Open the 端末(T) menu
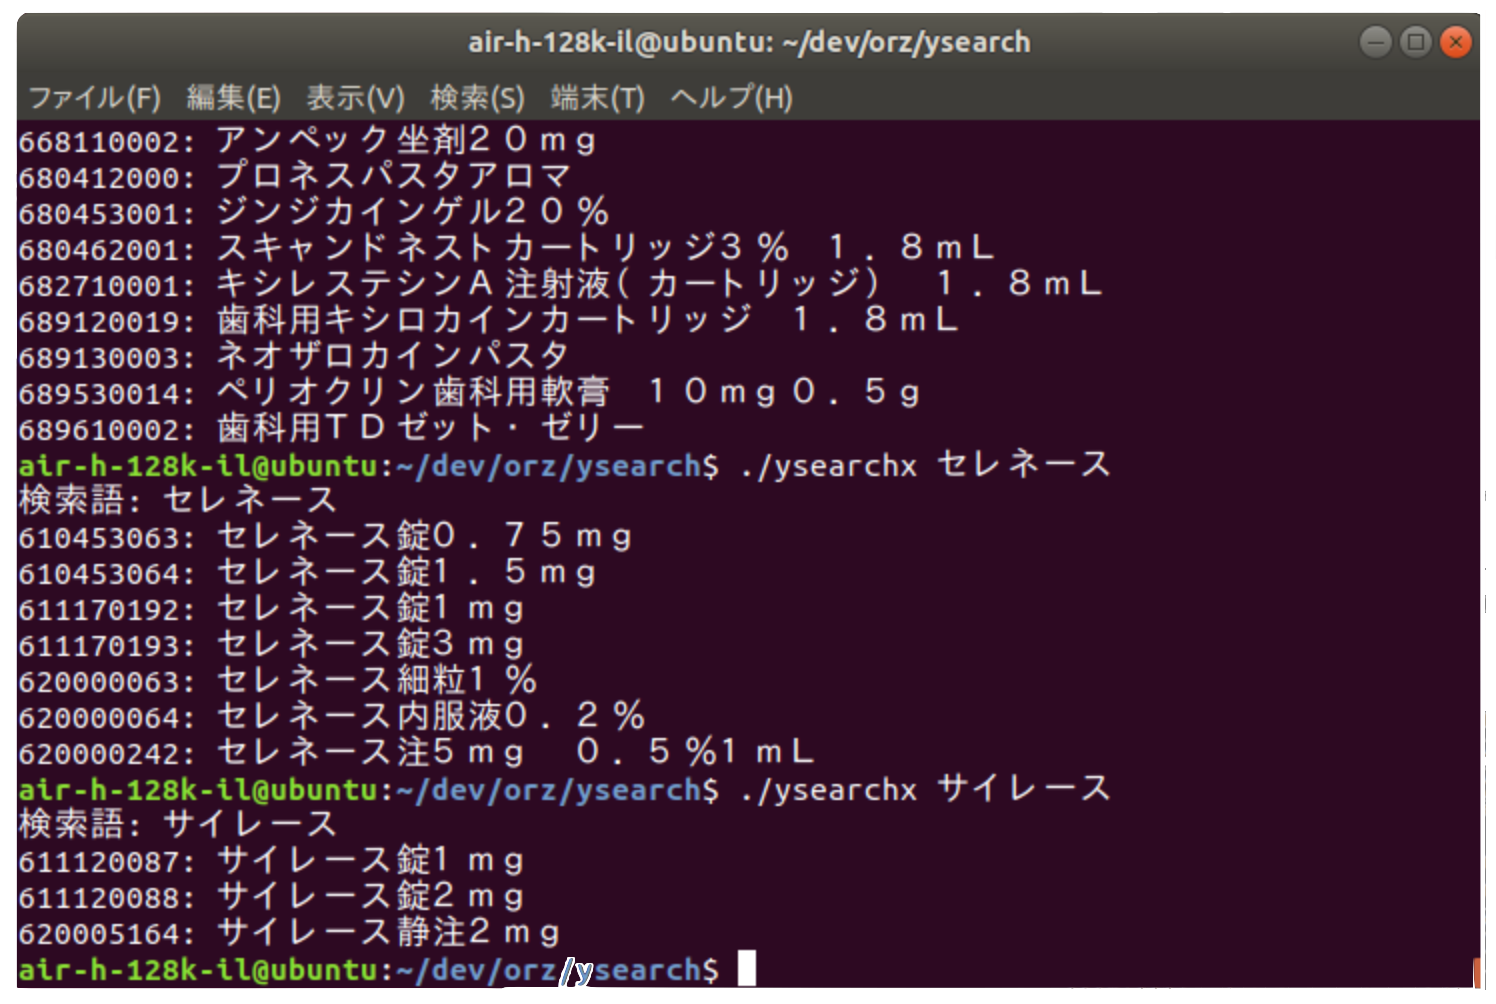The height and width of the screenshot is (1004, 1496). [597, 98]
